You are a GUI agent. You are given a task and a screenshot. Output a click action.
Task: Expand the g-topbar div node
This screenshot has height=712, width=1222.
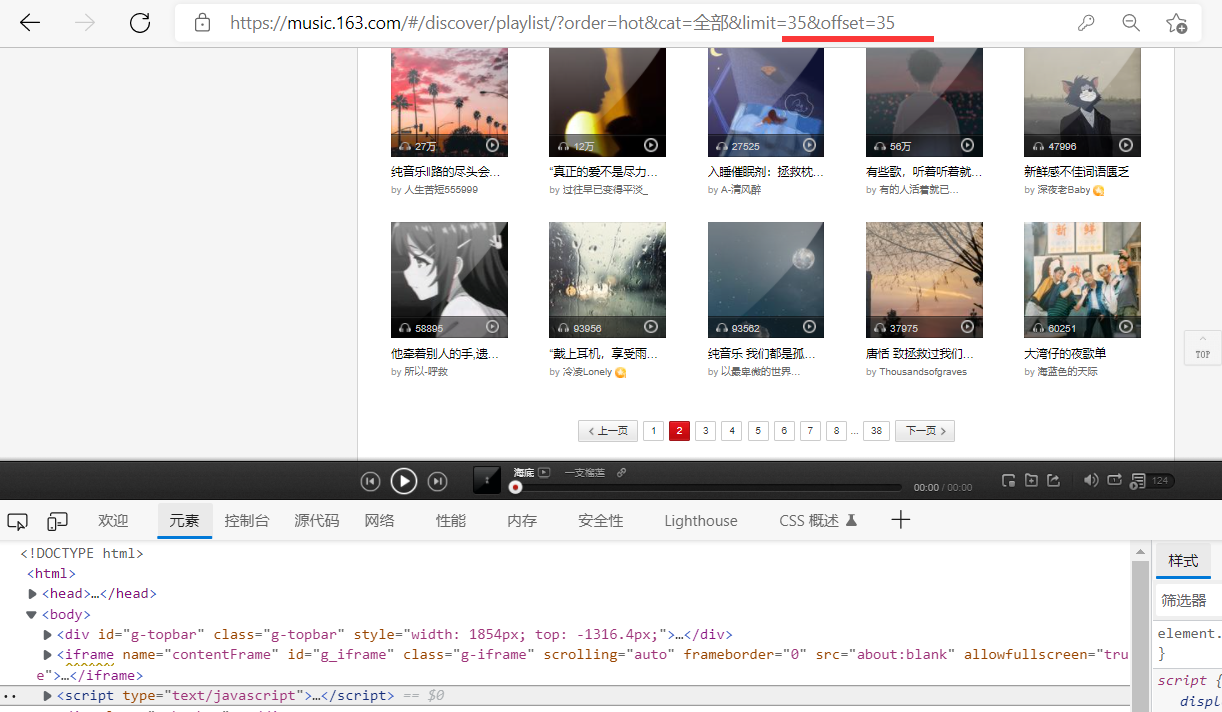point(47,635)
